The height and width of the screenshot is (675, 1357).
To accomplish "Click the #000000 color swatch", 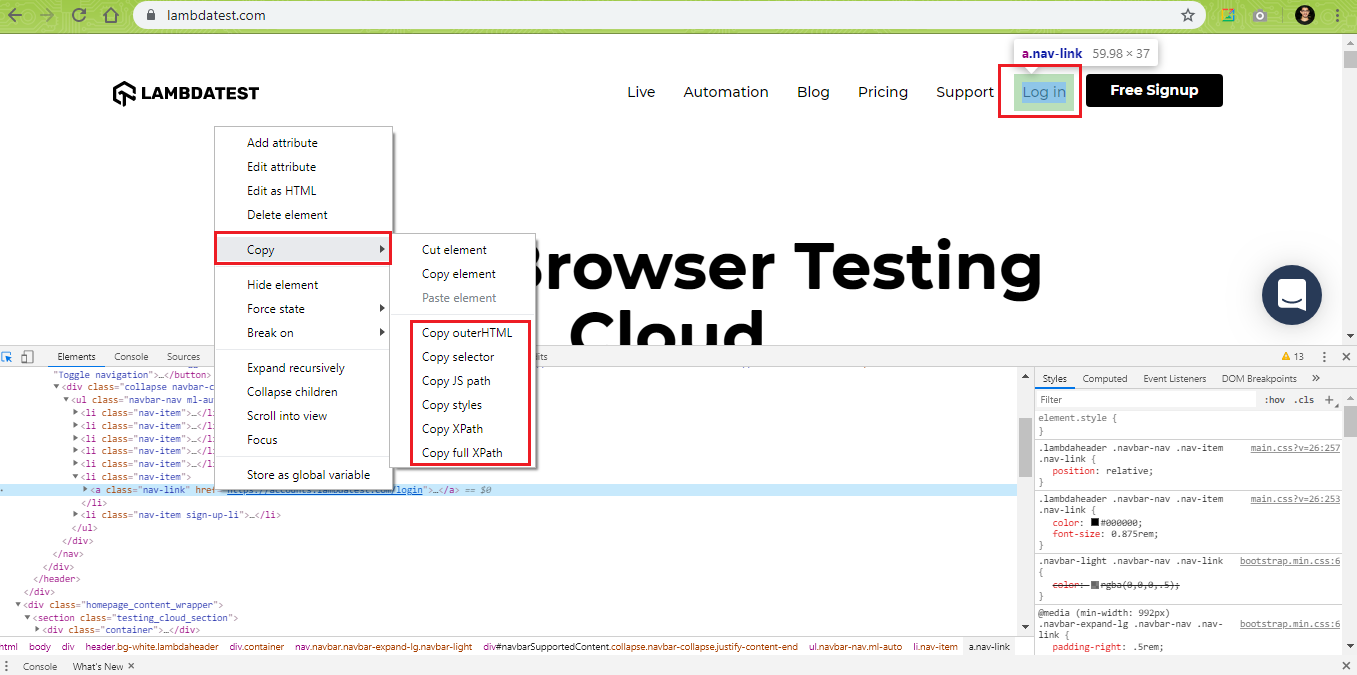I will click(x=1095, y=522).
